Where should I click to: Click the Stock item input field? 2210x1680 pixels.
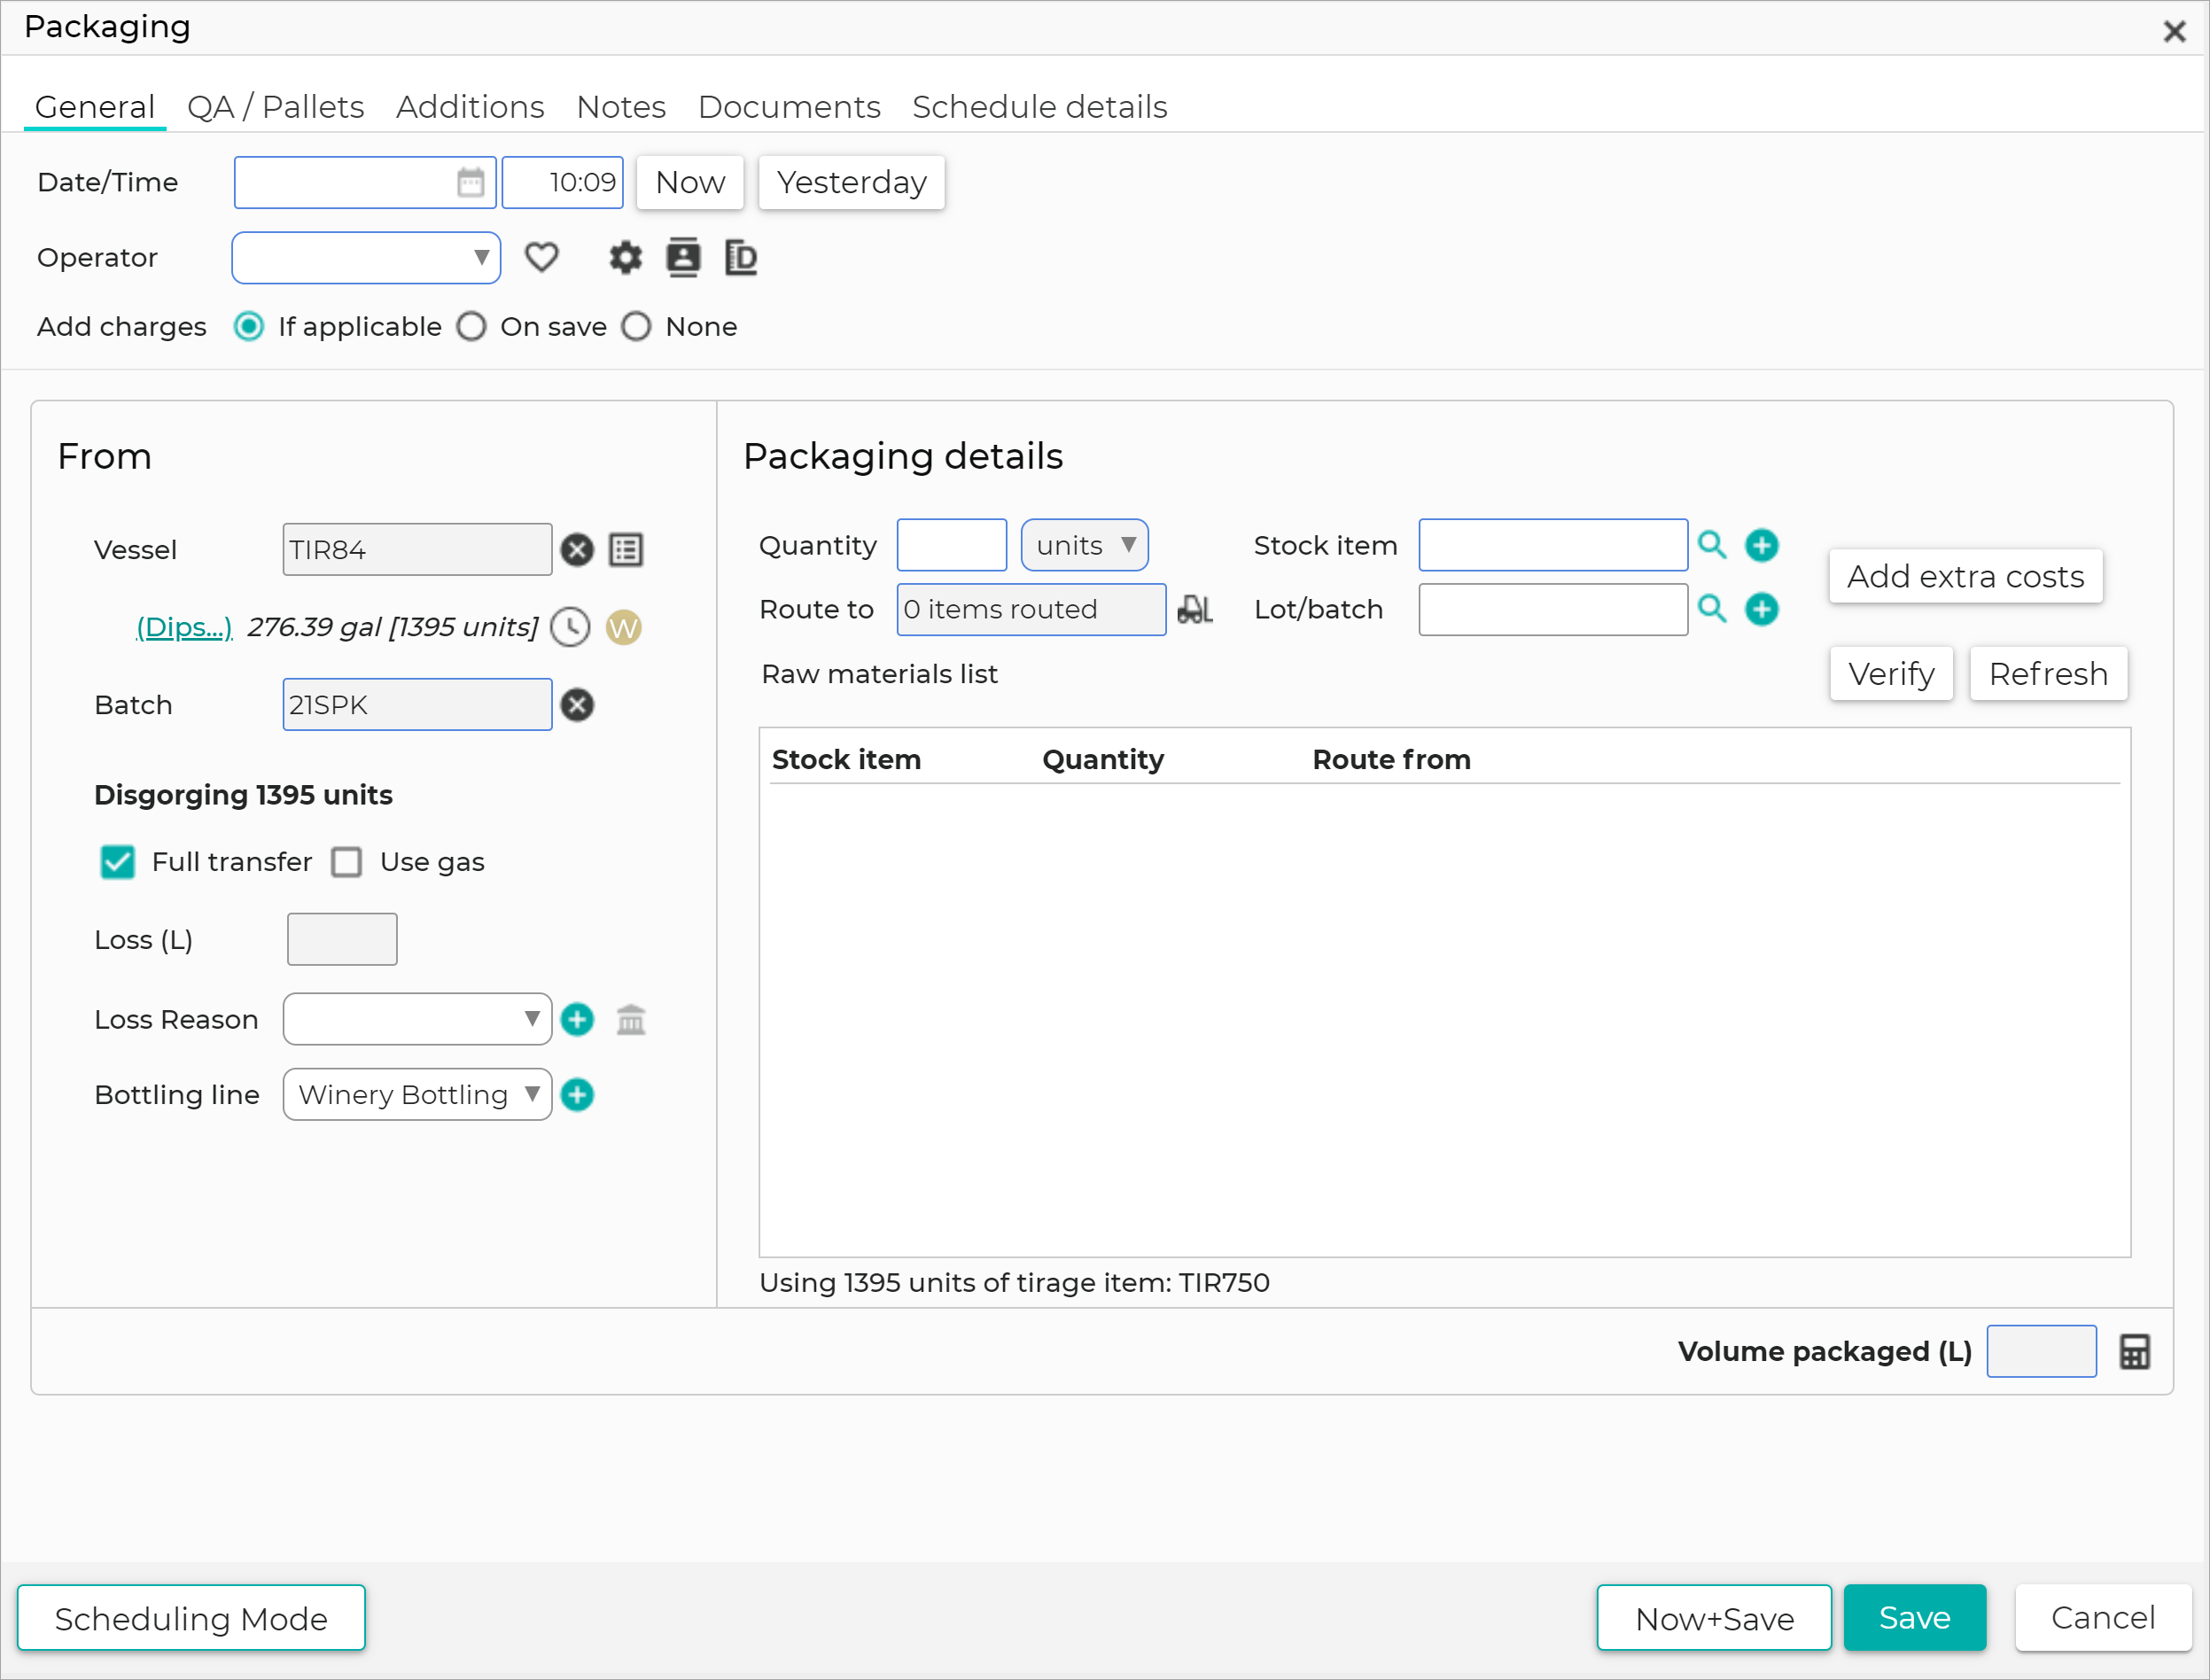[x=1553, y=545]
